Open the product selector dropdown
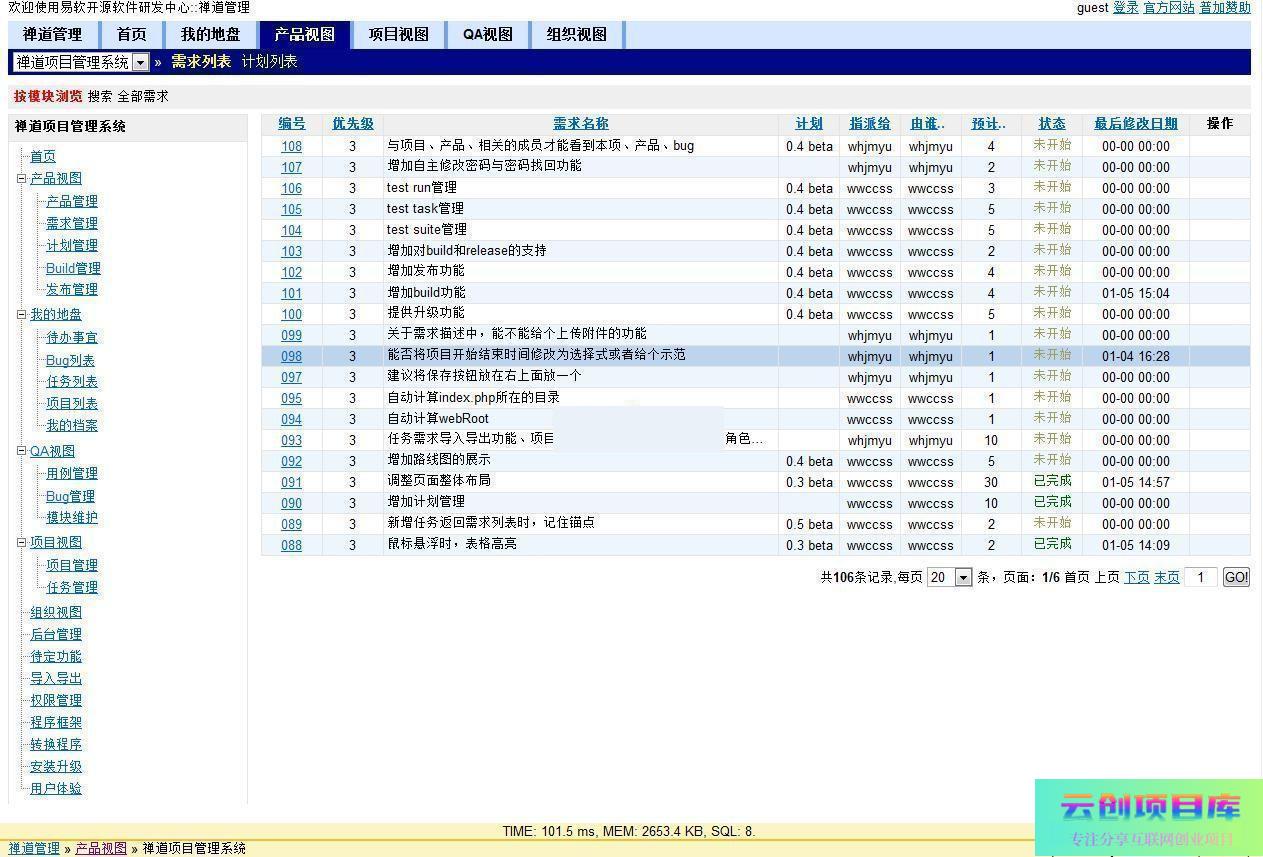 click(x=140, y=62)
